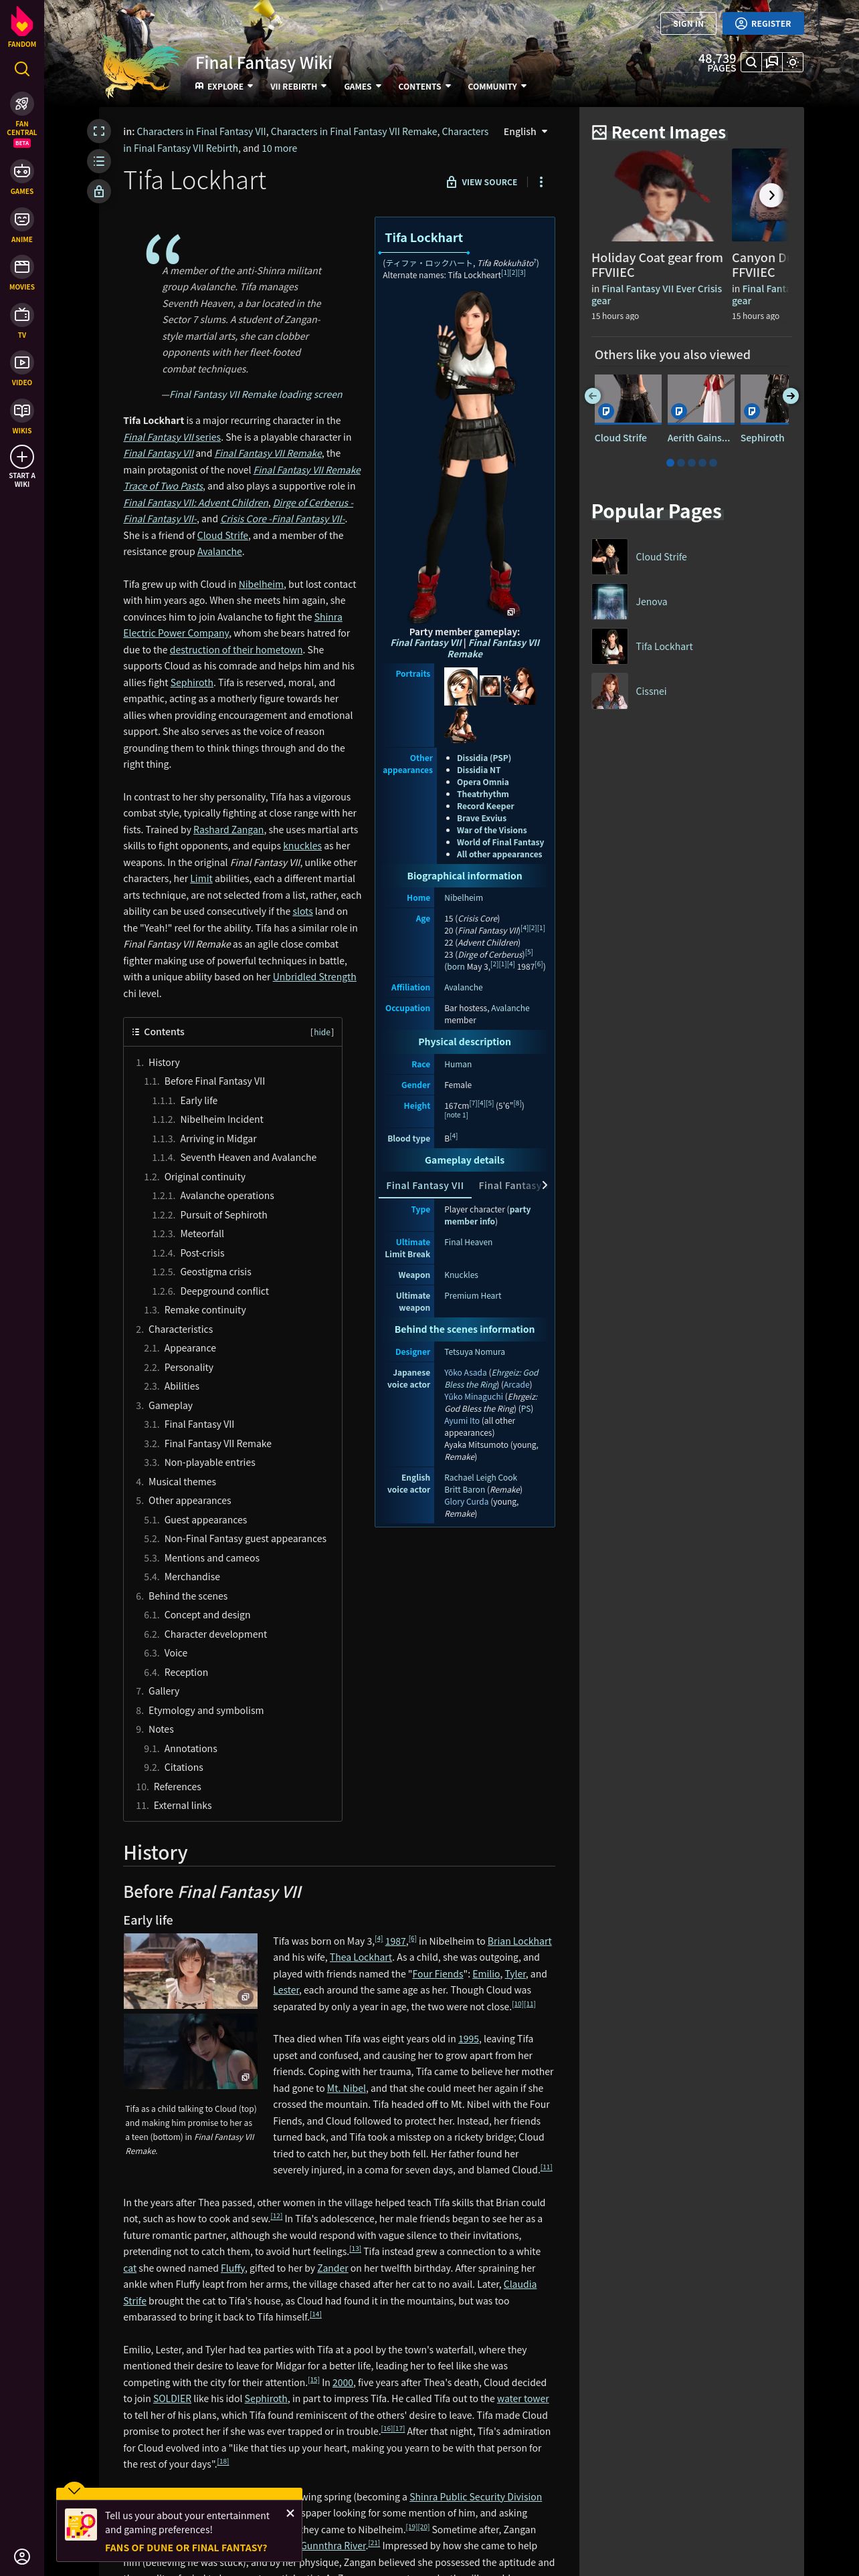Open the Rashard Zangan link
The height and width of the screenshot is (2576, 859).
pyautogui.click(x=229, y=830)
